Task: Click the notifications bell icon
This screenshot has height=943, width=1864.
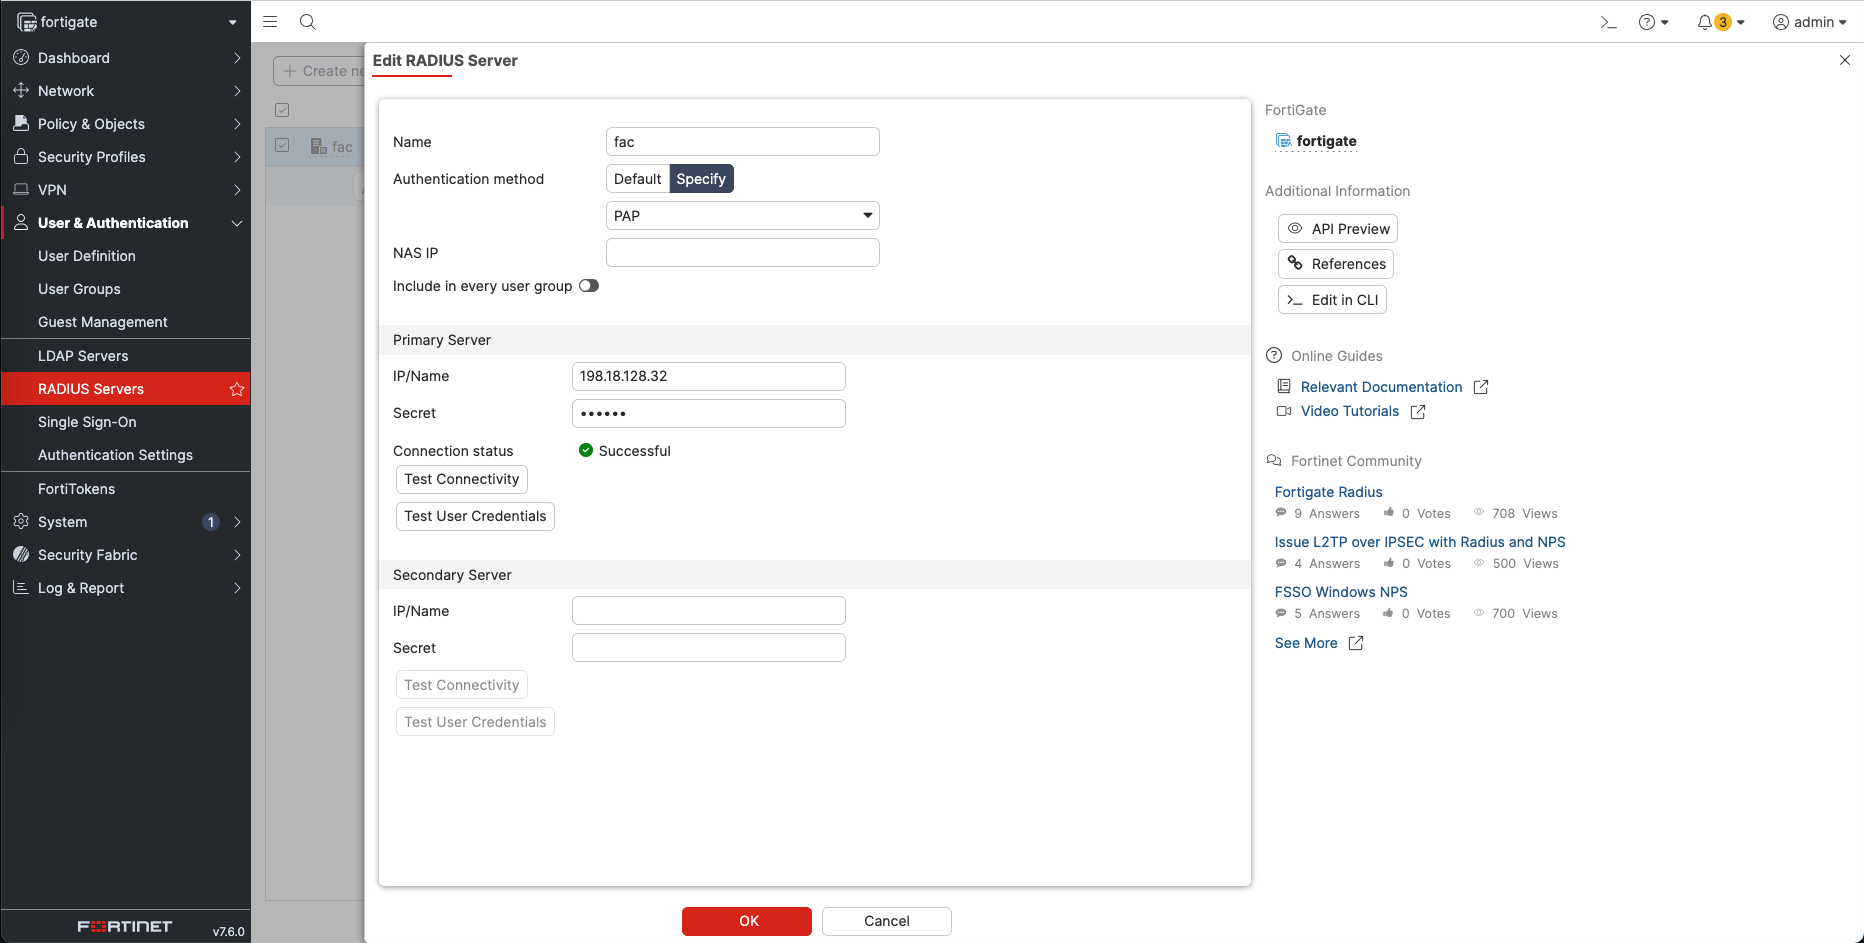Action: pyautogui.click(x=1705, y=22)
